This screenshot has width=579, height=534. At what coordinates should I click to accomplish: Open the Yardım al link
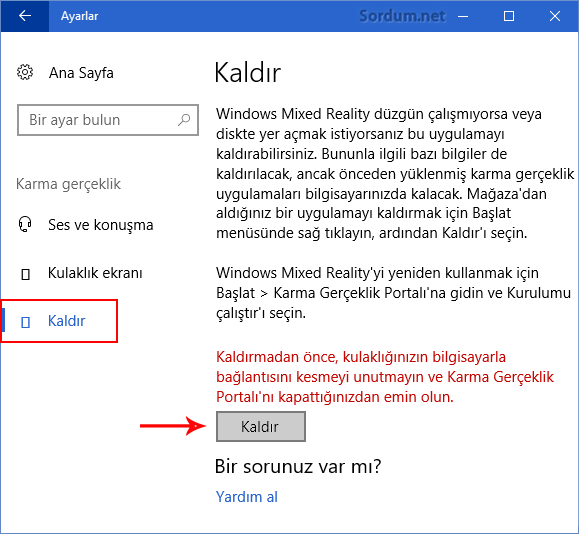coord(247,497)
